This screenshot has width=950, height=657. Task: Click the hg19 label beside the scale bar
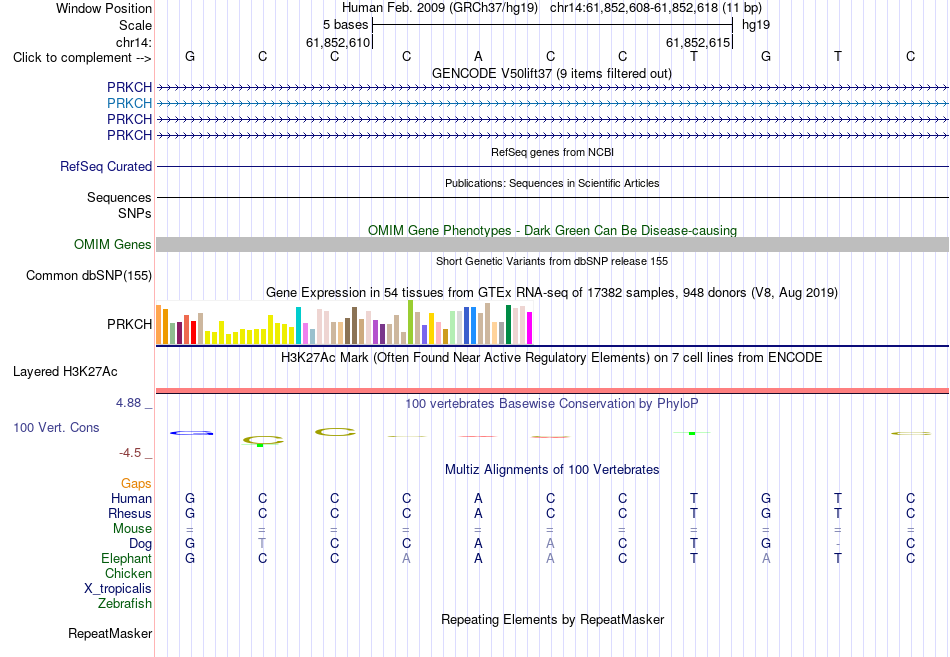tap(756, 25)
